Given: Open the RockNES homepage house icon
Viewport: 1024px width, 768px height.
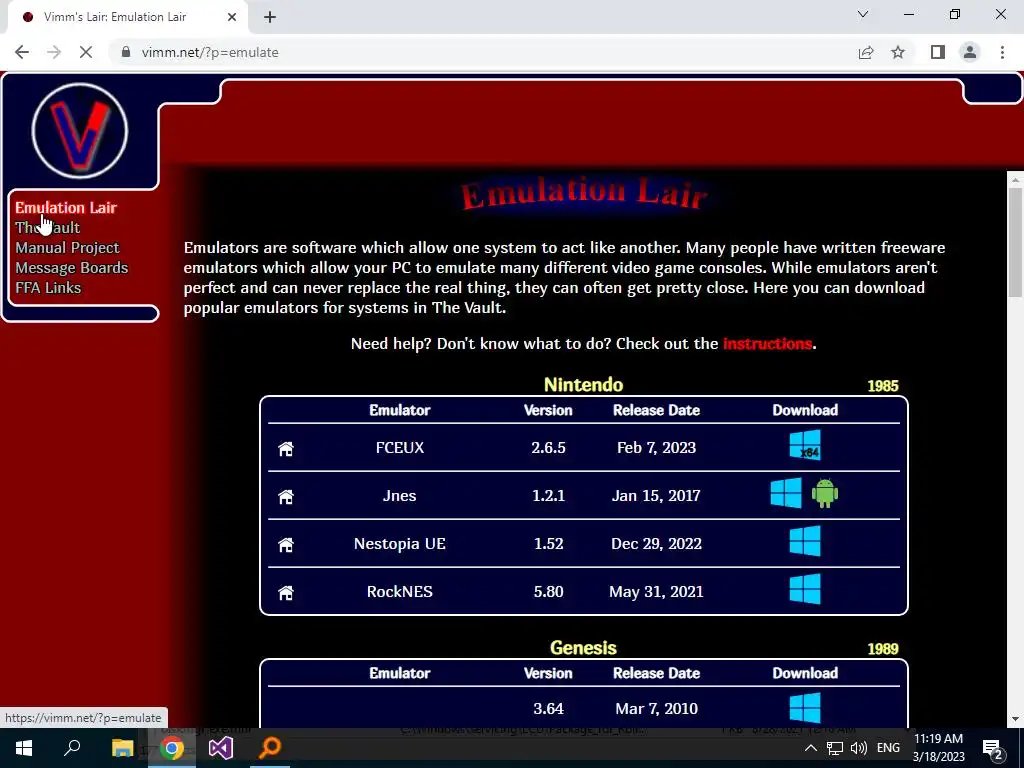Looking at the screenshot, I should (286, 592).
